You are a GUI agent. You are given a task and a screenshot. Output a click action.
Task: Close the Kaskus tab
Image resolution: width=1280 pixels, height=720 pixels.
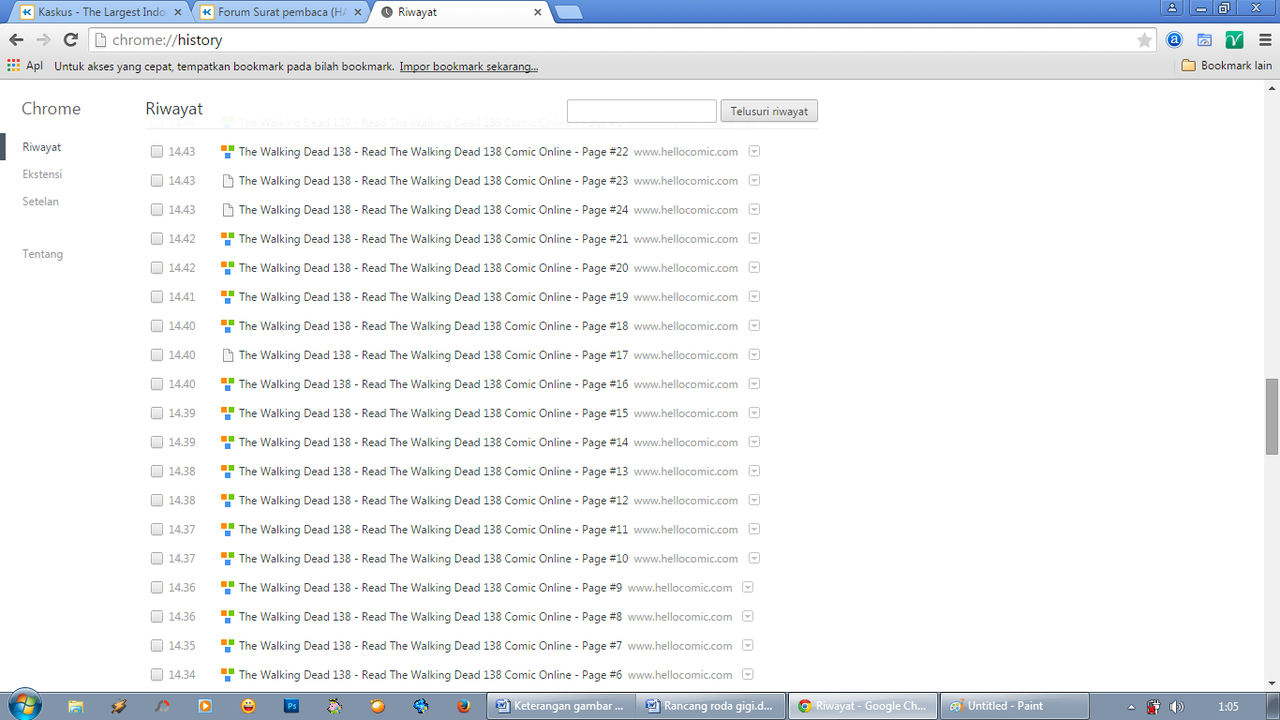[x=177, y=12]
